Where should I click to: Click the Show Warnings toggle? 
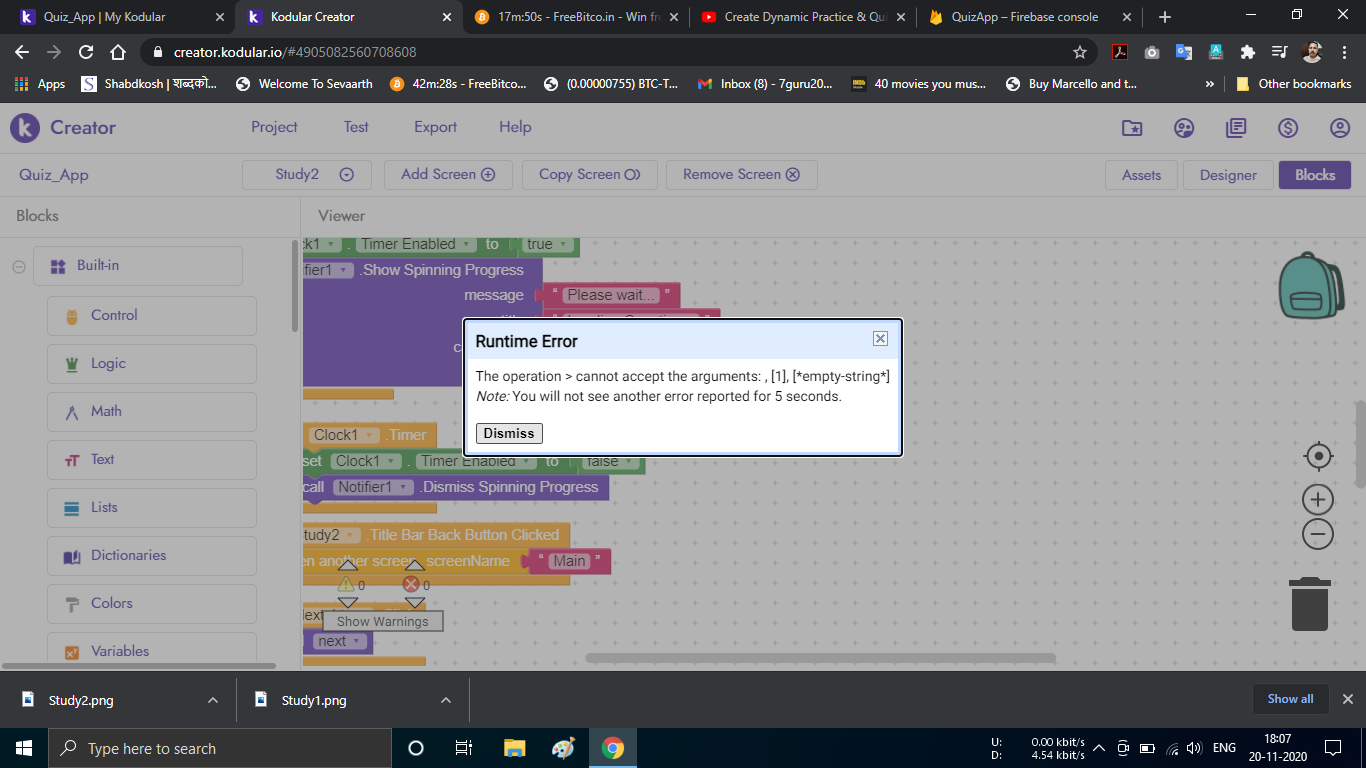[x=382, y=621]
